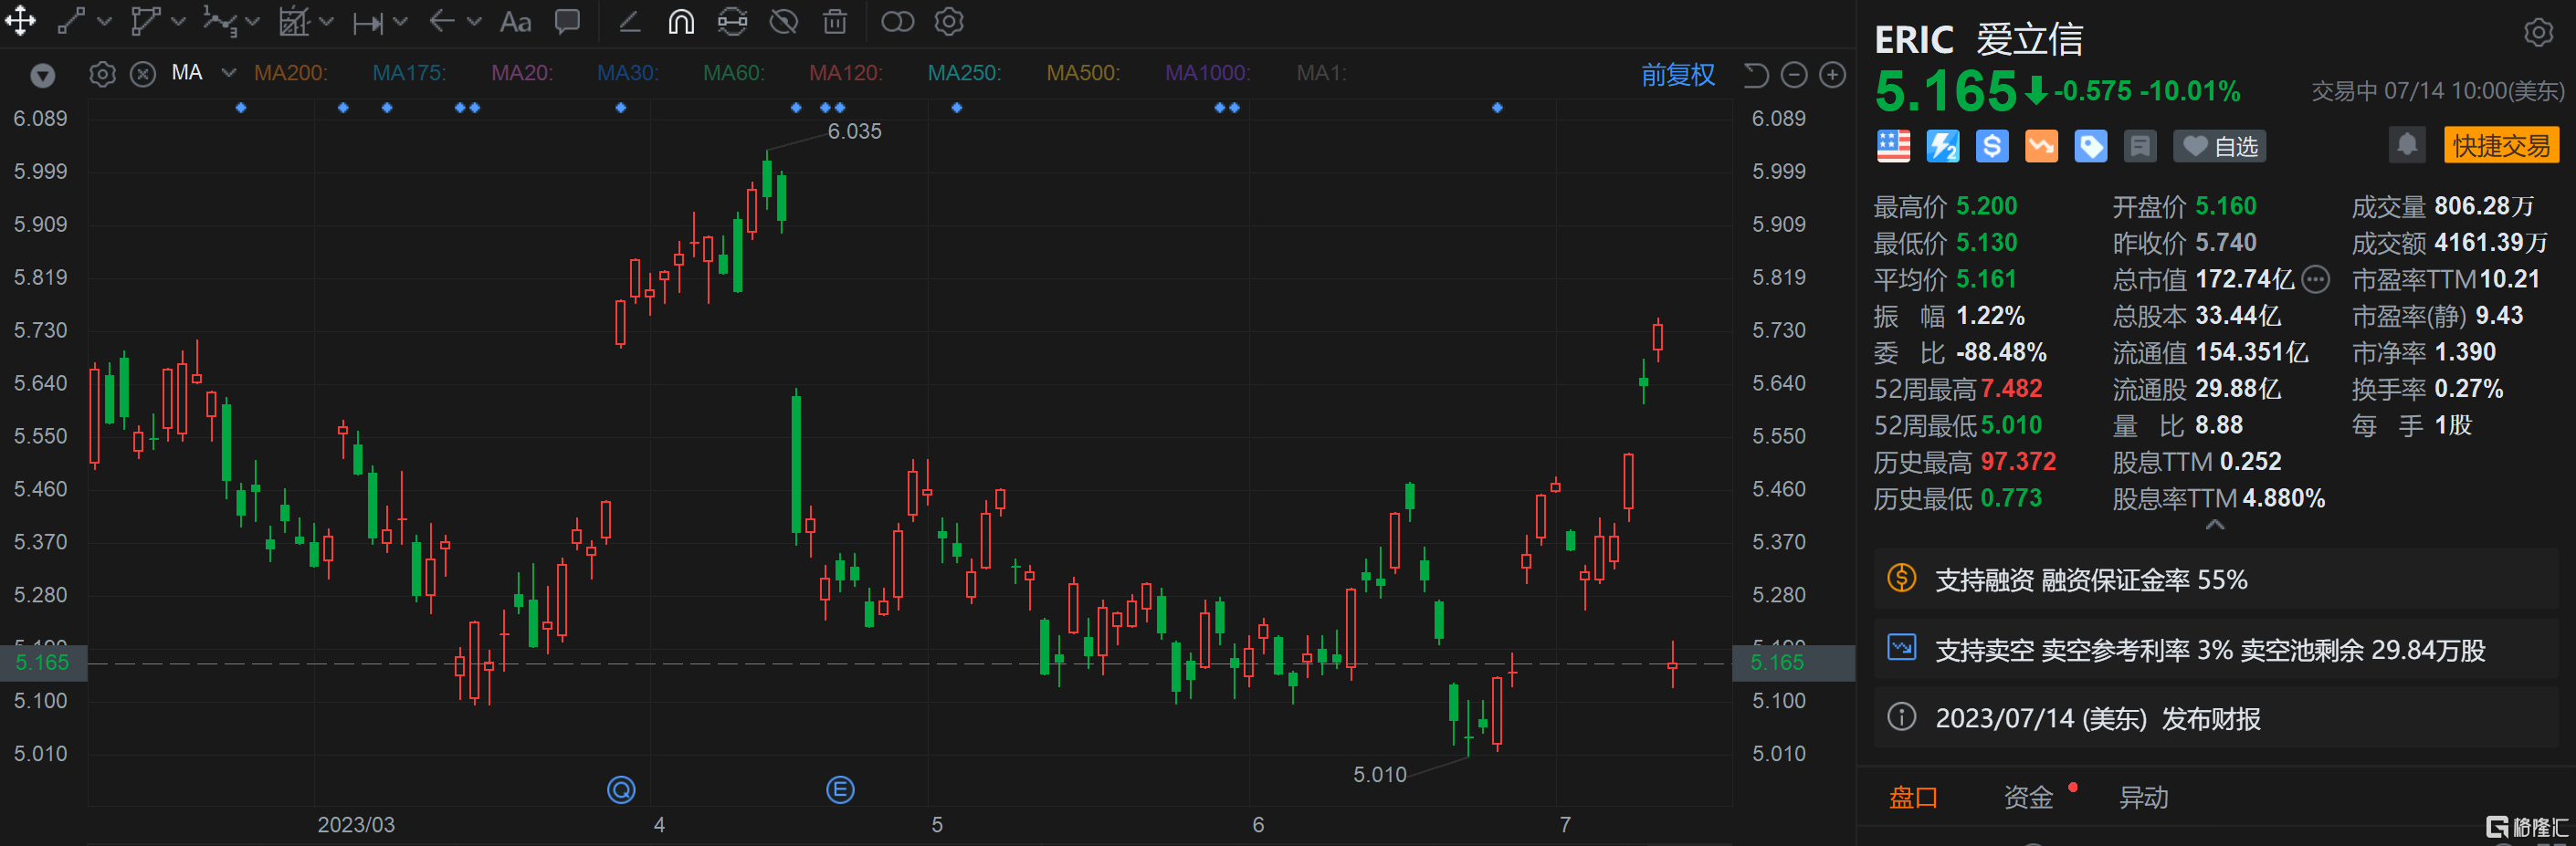Select the trend line drawing tool
The width and height of the screenshot is (2576, 846).
[x=71, y=21]
